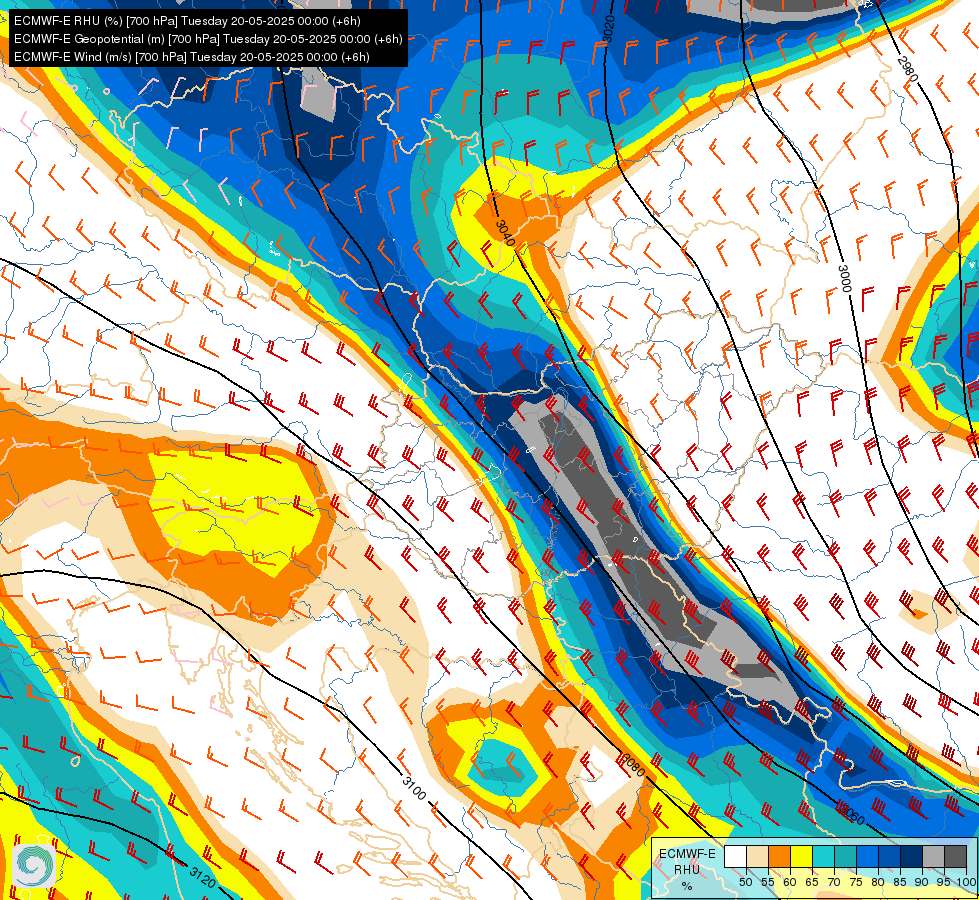Pick the white below-50% legend swatch
Screen dimensions: 979x900
coord(735,856)
